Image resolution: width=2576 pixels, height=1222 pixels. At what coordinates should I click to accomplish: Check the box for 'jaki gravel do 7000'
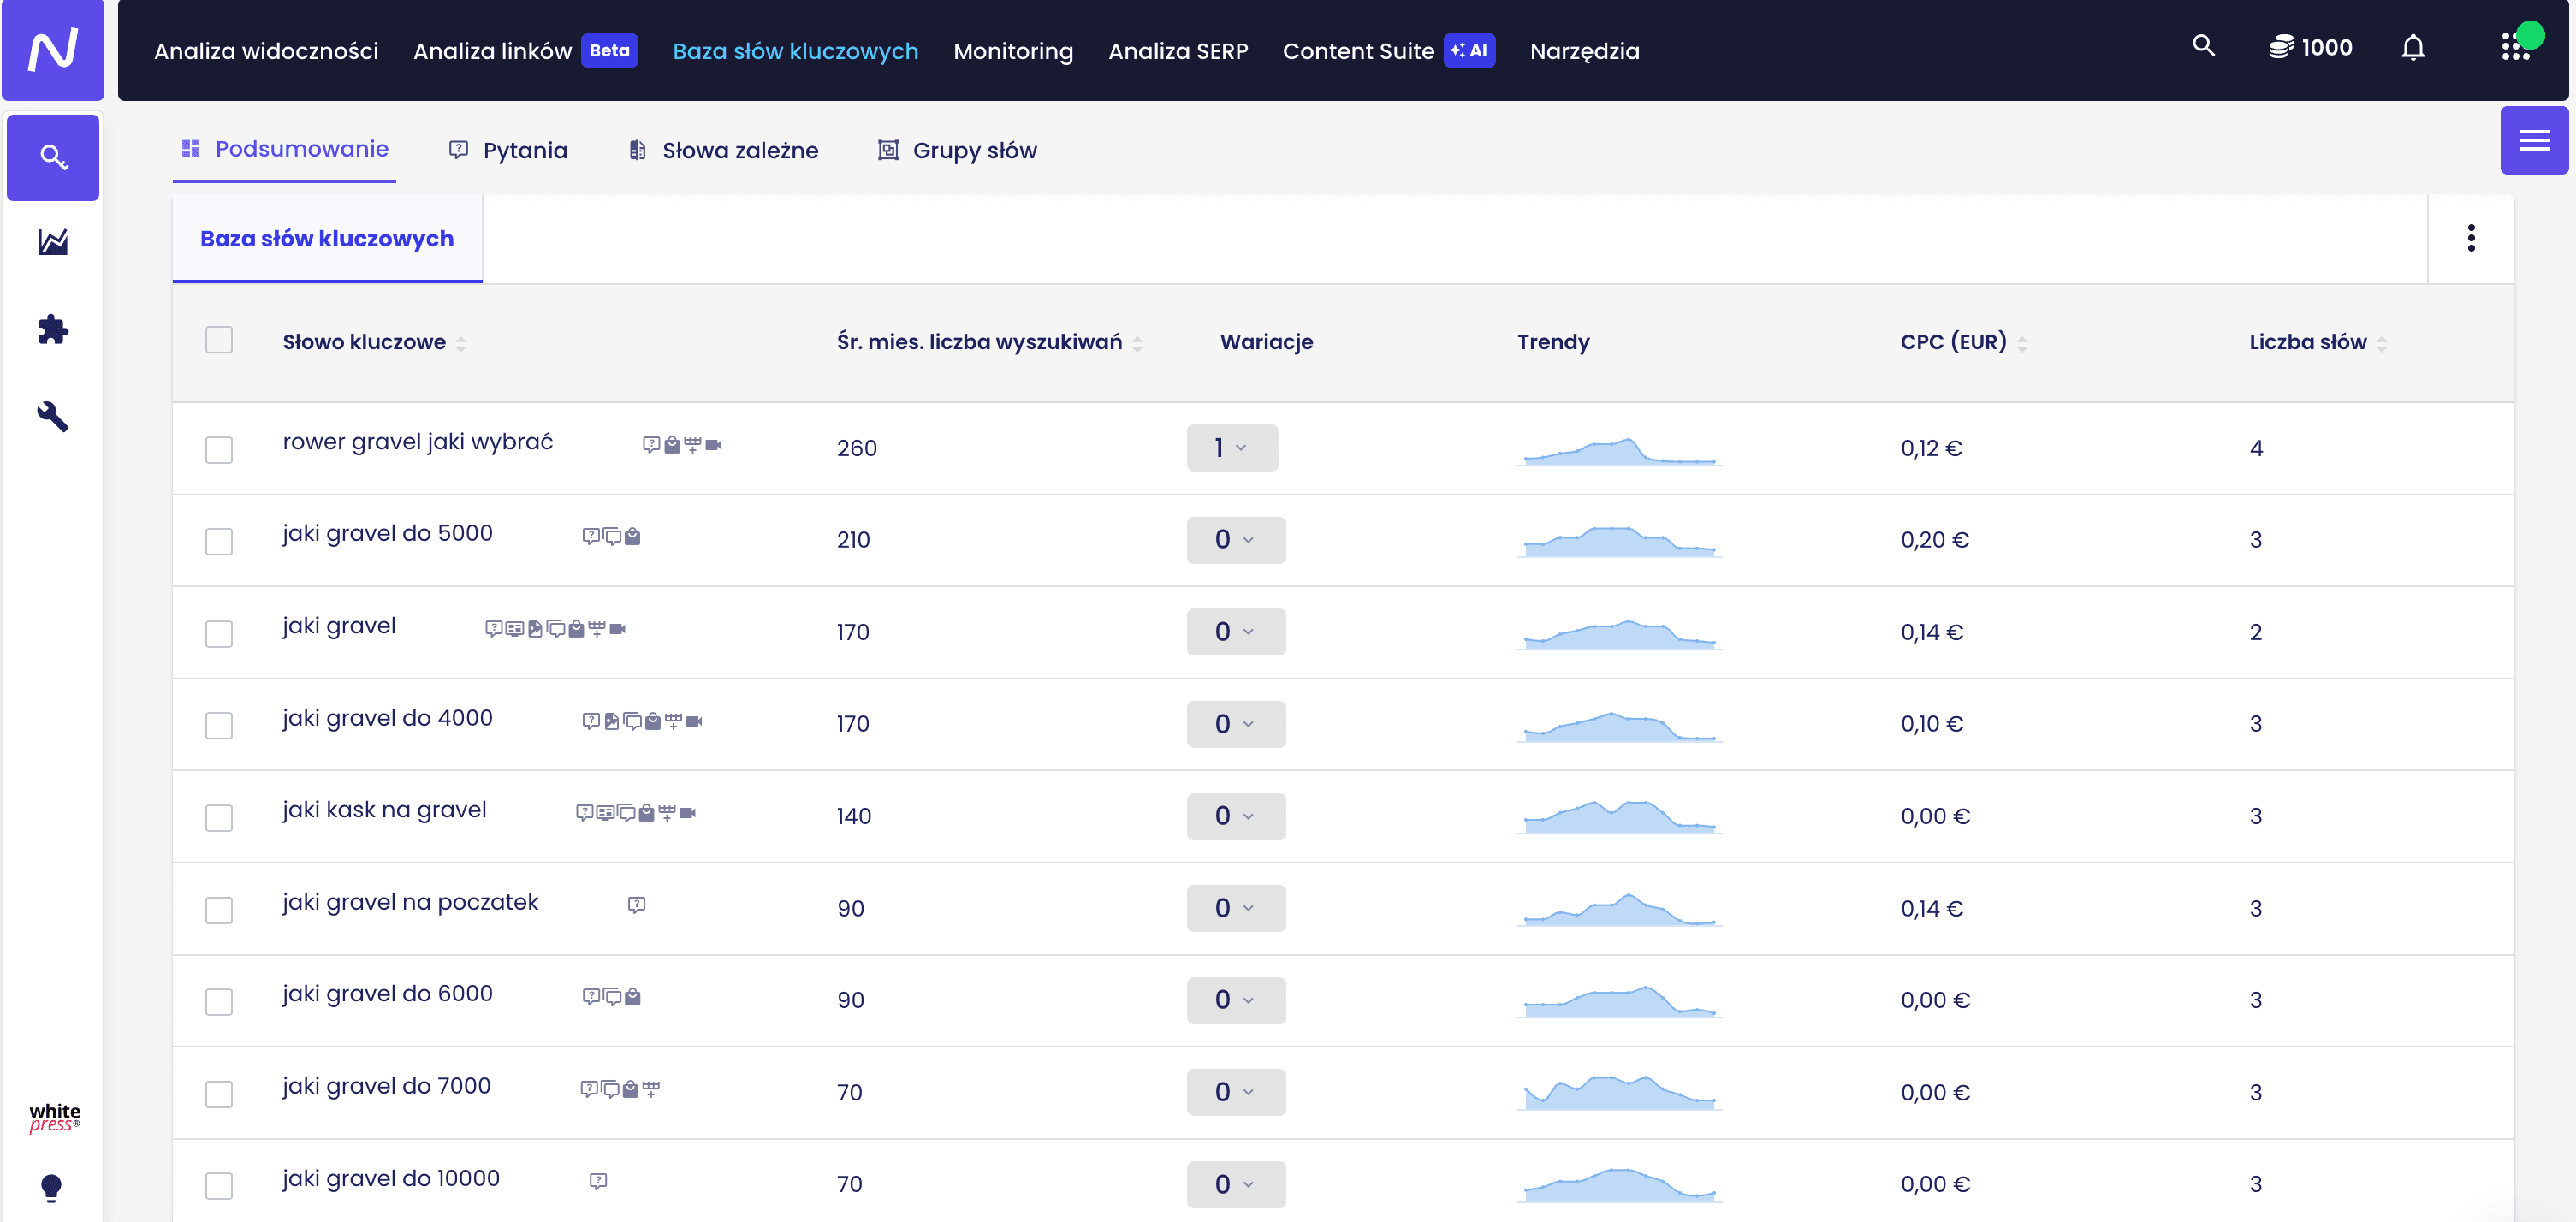[219, 1093]
